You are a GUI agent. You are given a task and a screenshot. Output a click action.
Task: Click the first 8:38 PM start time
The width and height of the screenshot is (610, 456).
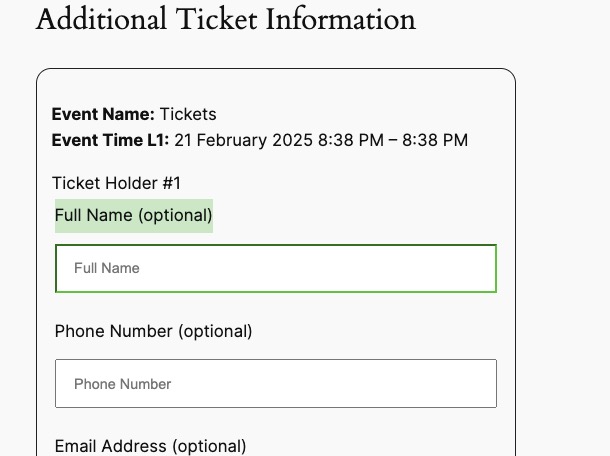tap(351, 140)
